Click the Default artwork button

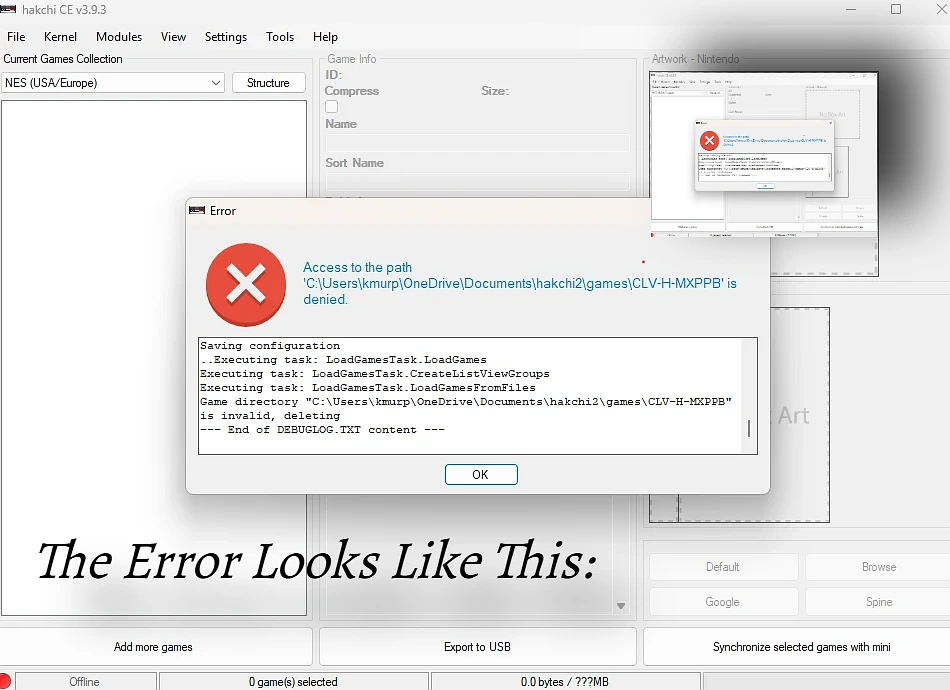point(723,567)
